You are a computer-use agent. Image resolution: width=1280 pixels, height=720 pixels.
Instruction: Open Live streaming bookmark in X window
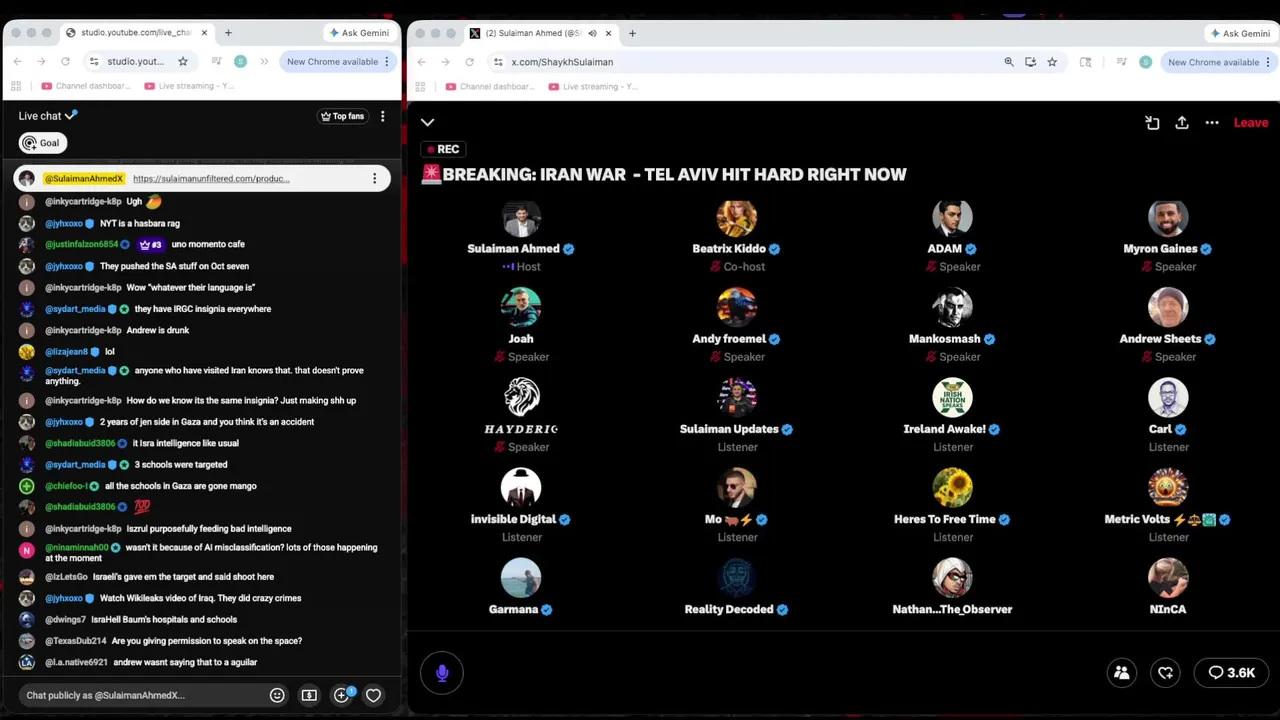tap(593, 86)
